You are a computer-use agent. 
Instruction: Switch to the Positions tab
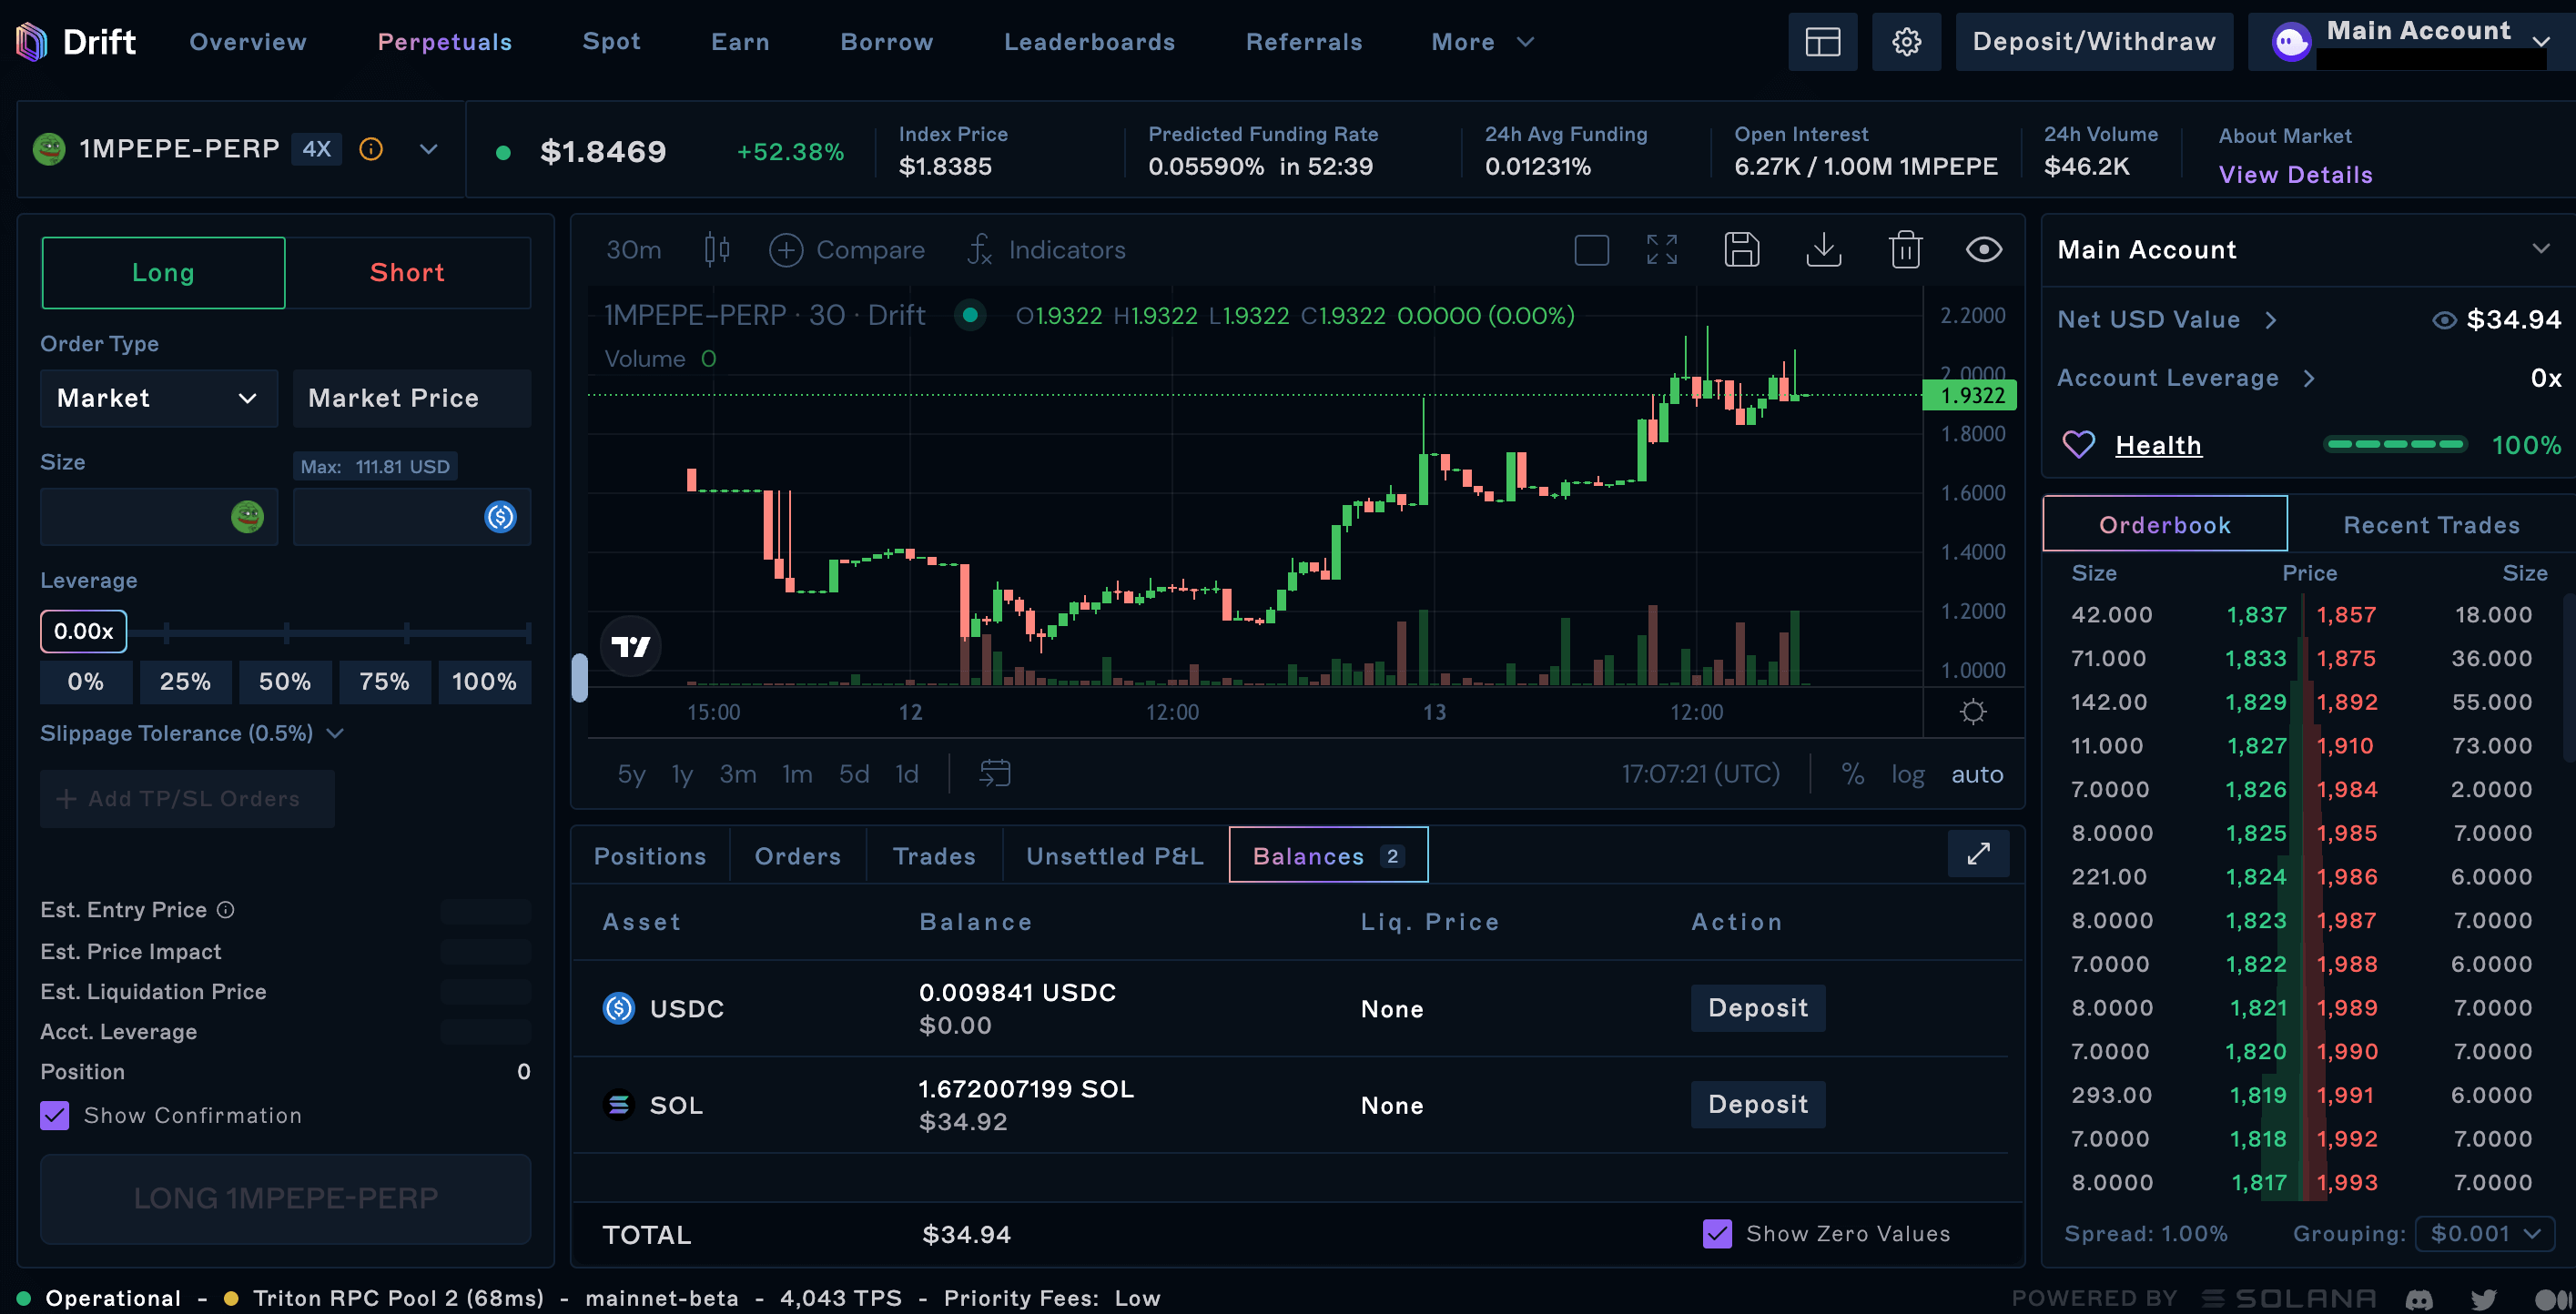(650, 856)
